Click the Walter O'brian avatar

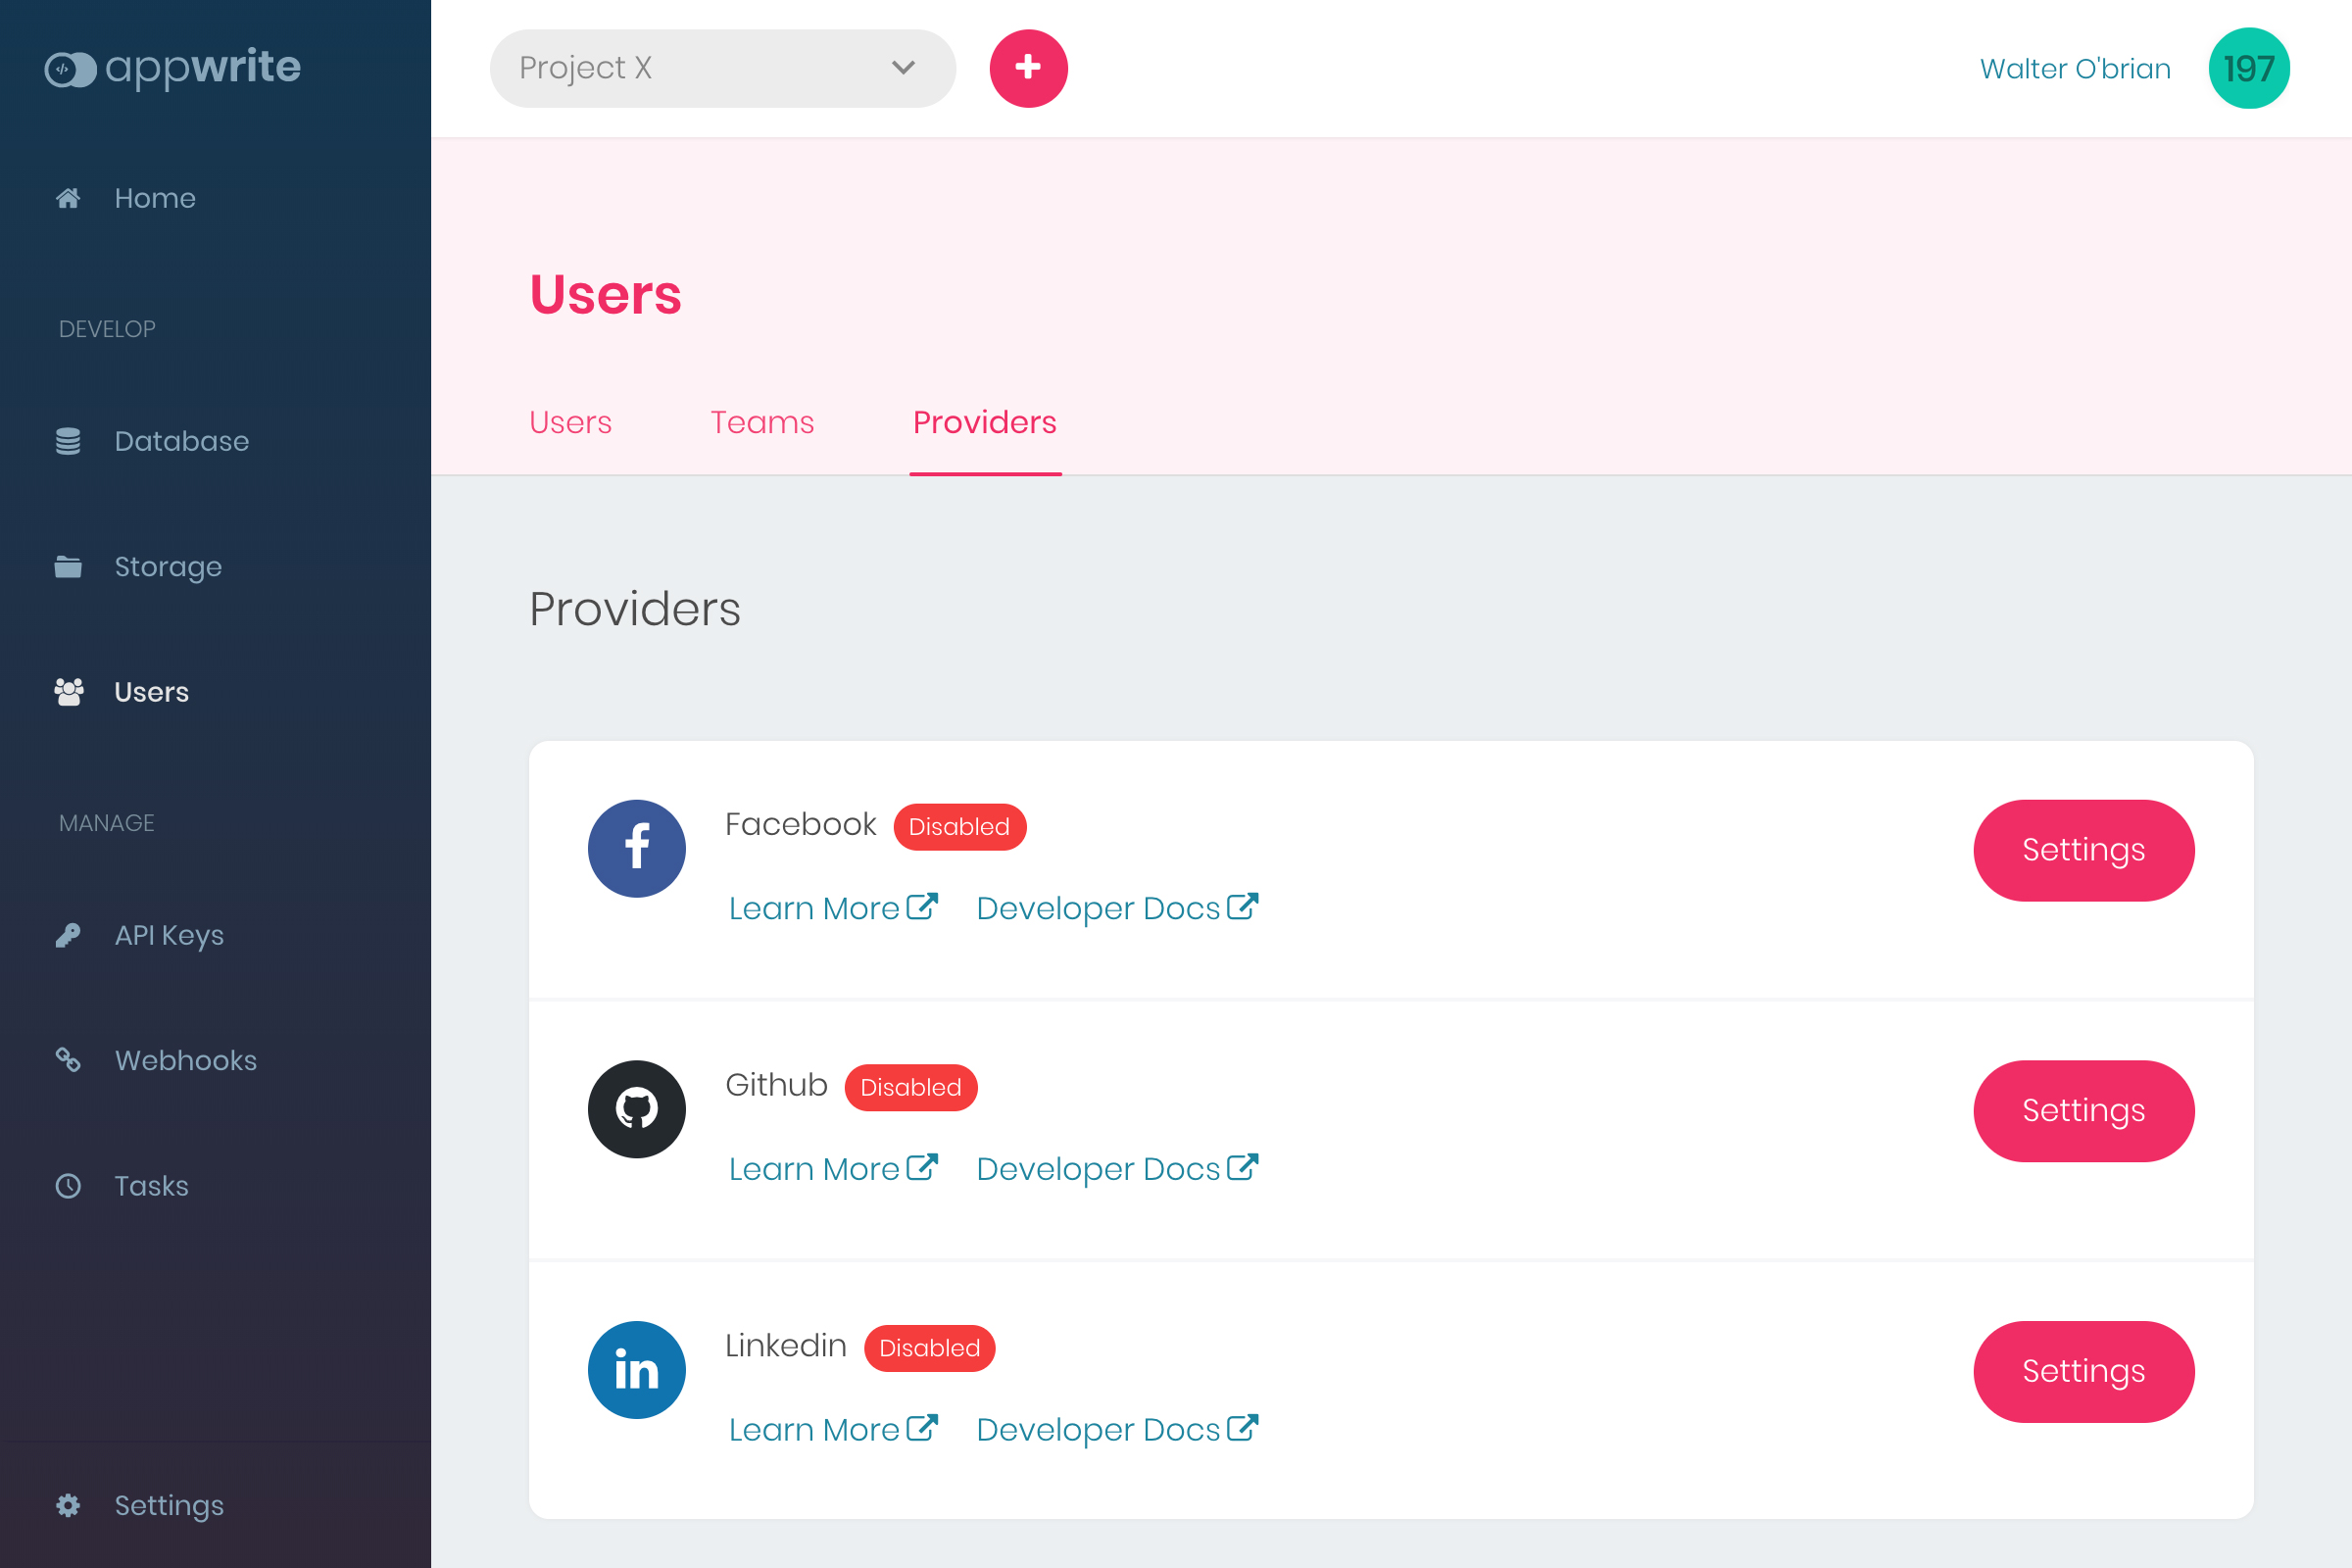tap(2249, 69)
